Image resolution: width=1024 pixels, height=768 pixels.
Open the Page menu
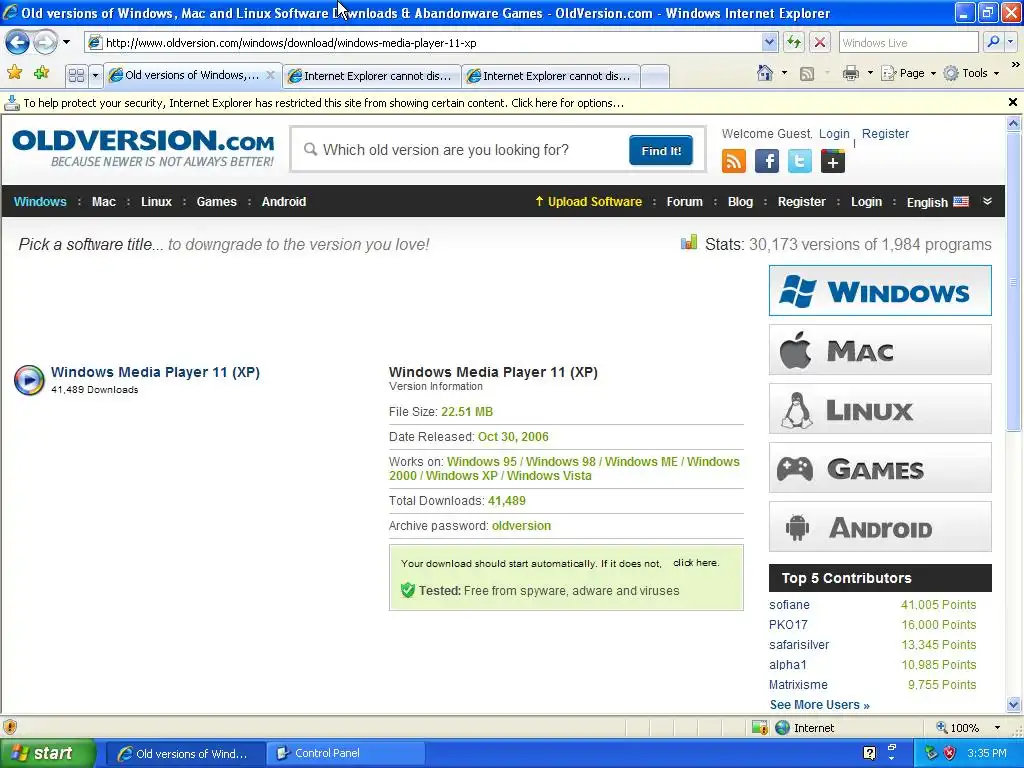[909, 73]
